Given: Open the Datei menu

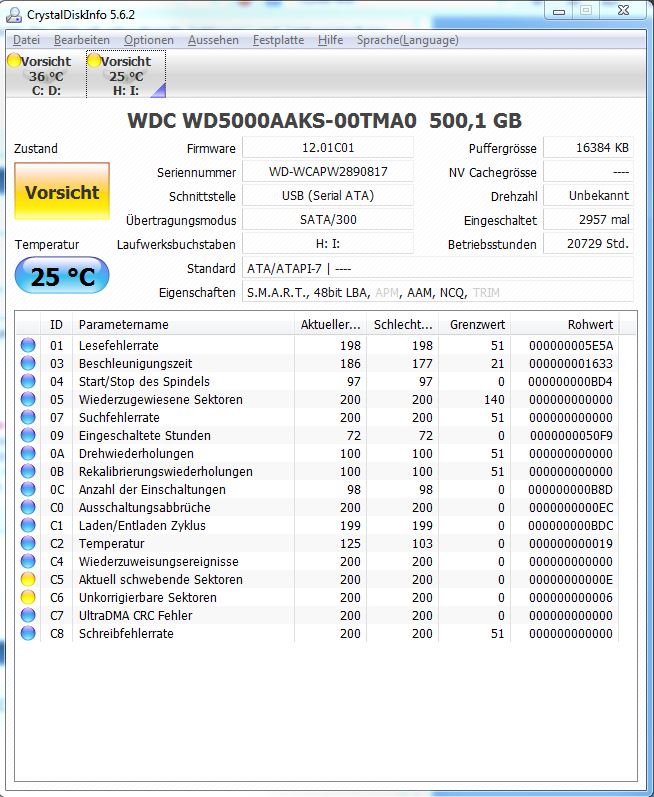Looking at the screenshot, I should tap(26, 40).
